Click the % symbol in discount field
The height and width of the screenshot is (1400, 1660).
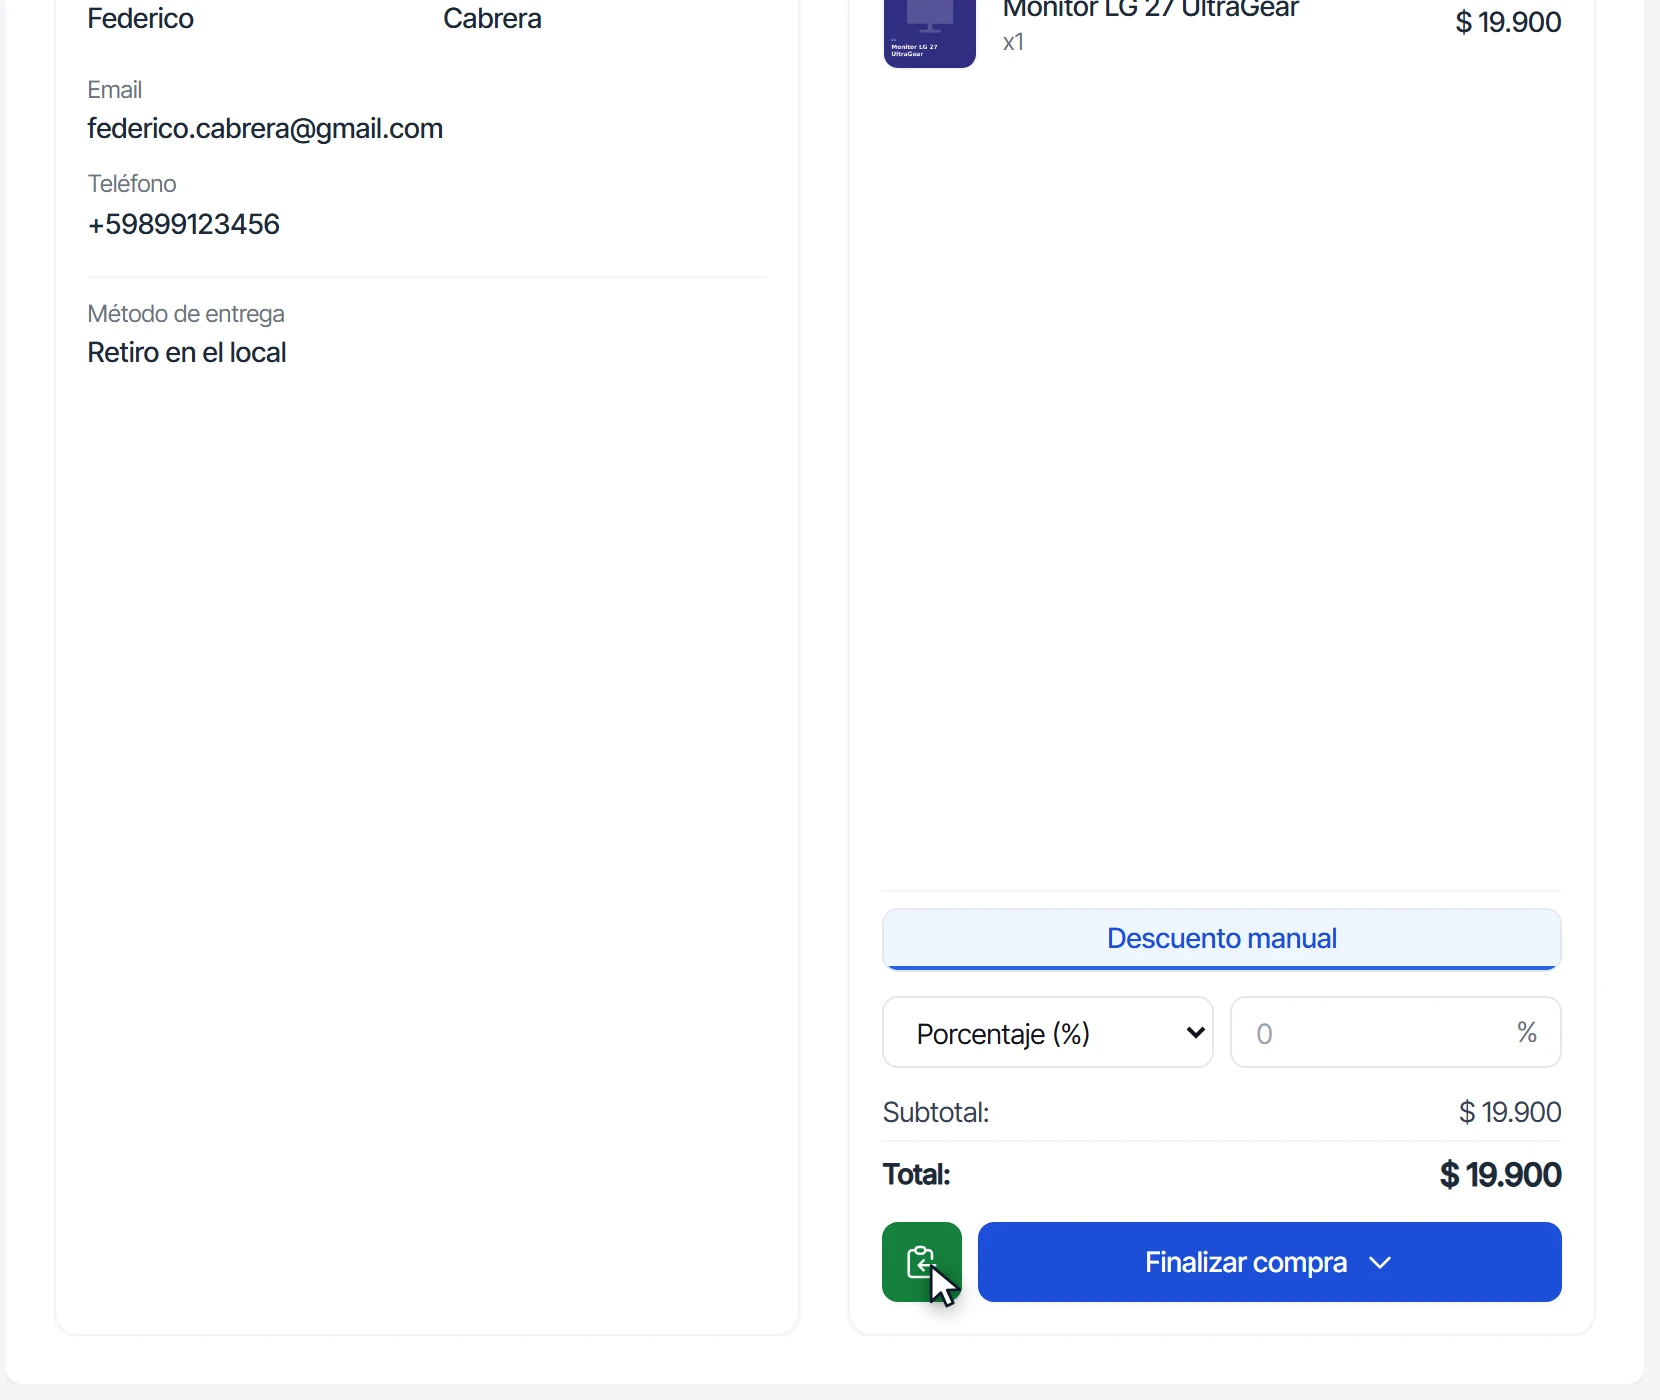click(x=1527, y=1032)
